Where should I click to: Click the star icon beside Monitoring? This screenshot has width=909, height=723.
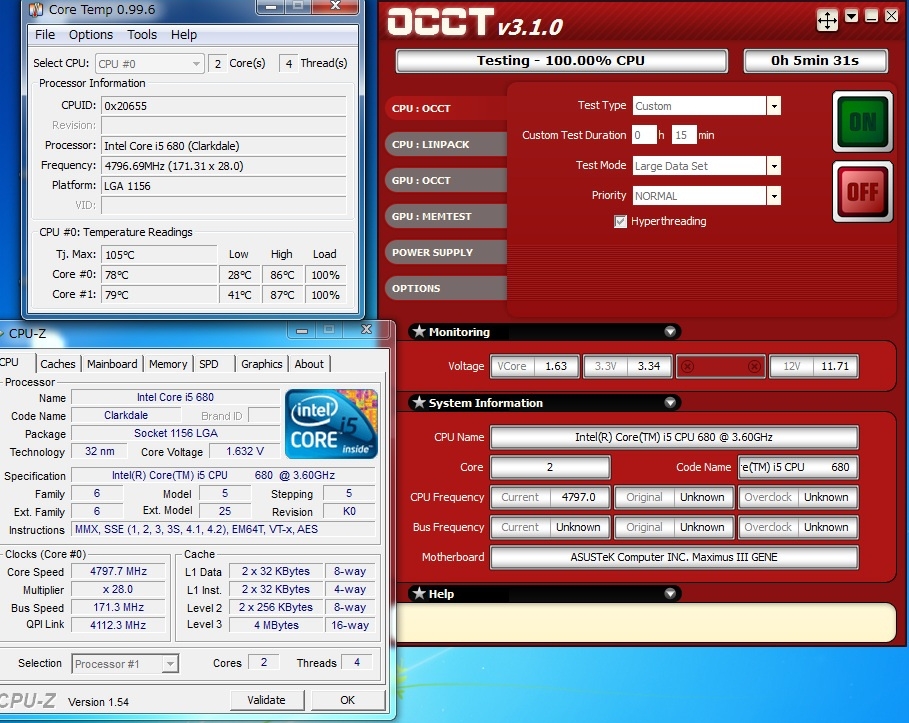(419, 332)
